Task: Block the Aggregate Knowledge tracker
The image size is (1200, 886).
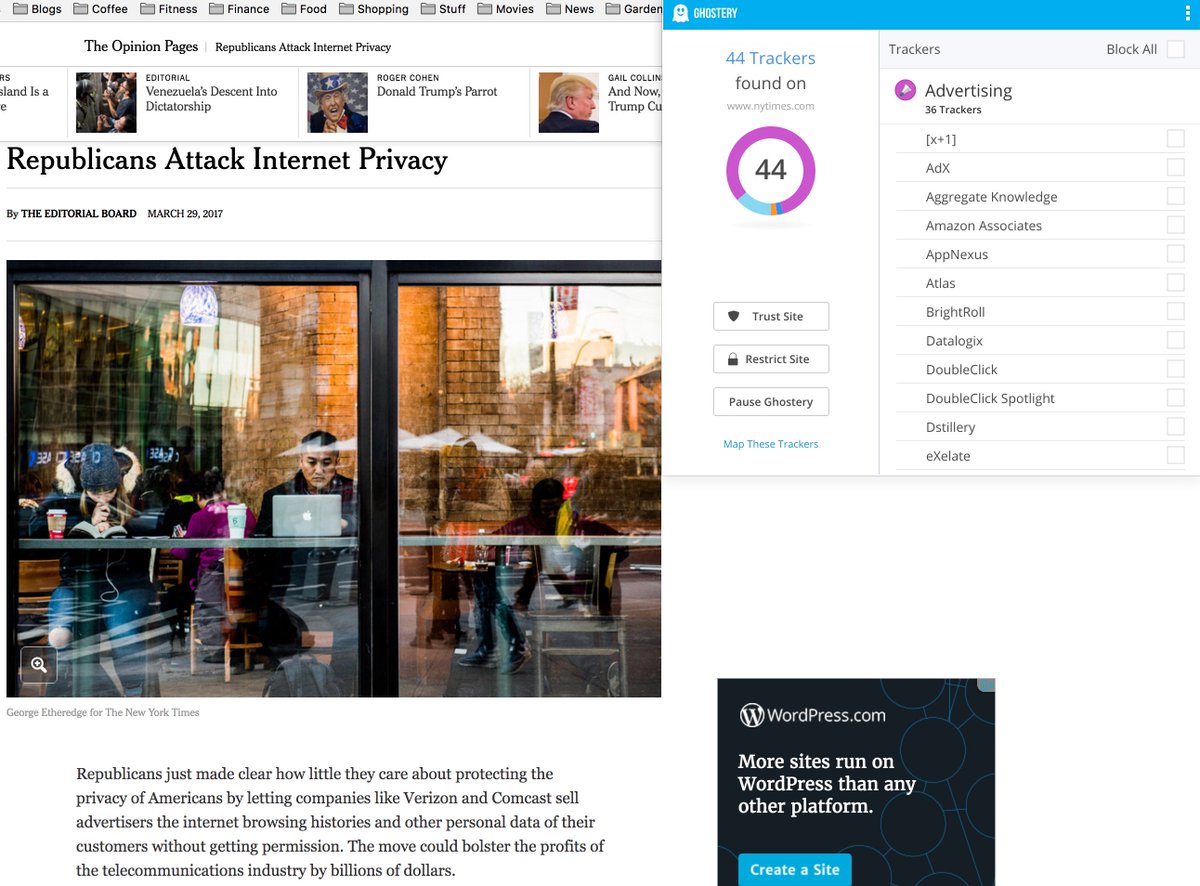Action: [1176, 197]
